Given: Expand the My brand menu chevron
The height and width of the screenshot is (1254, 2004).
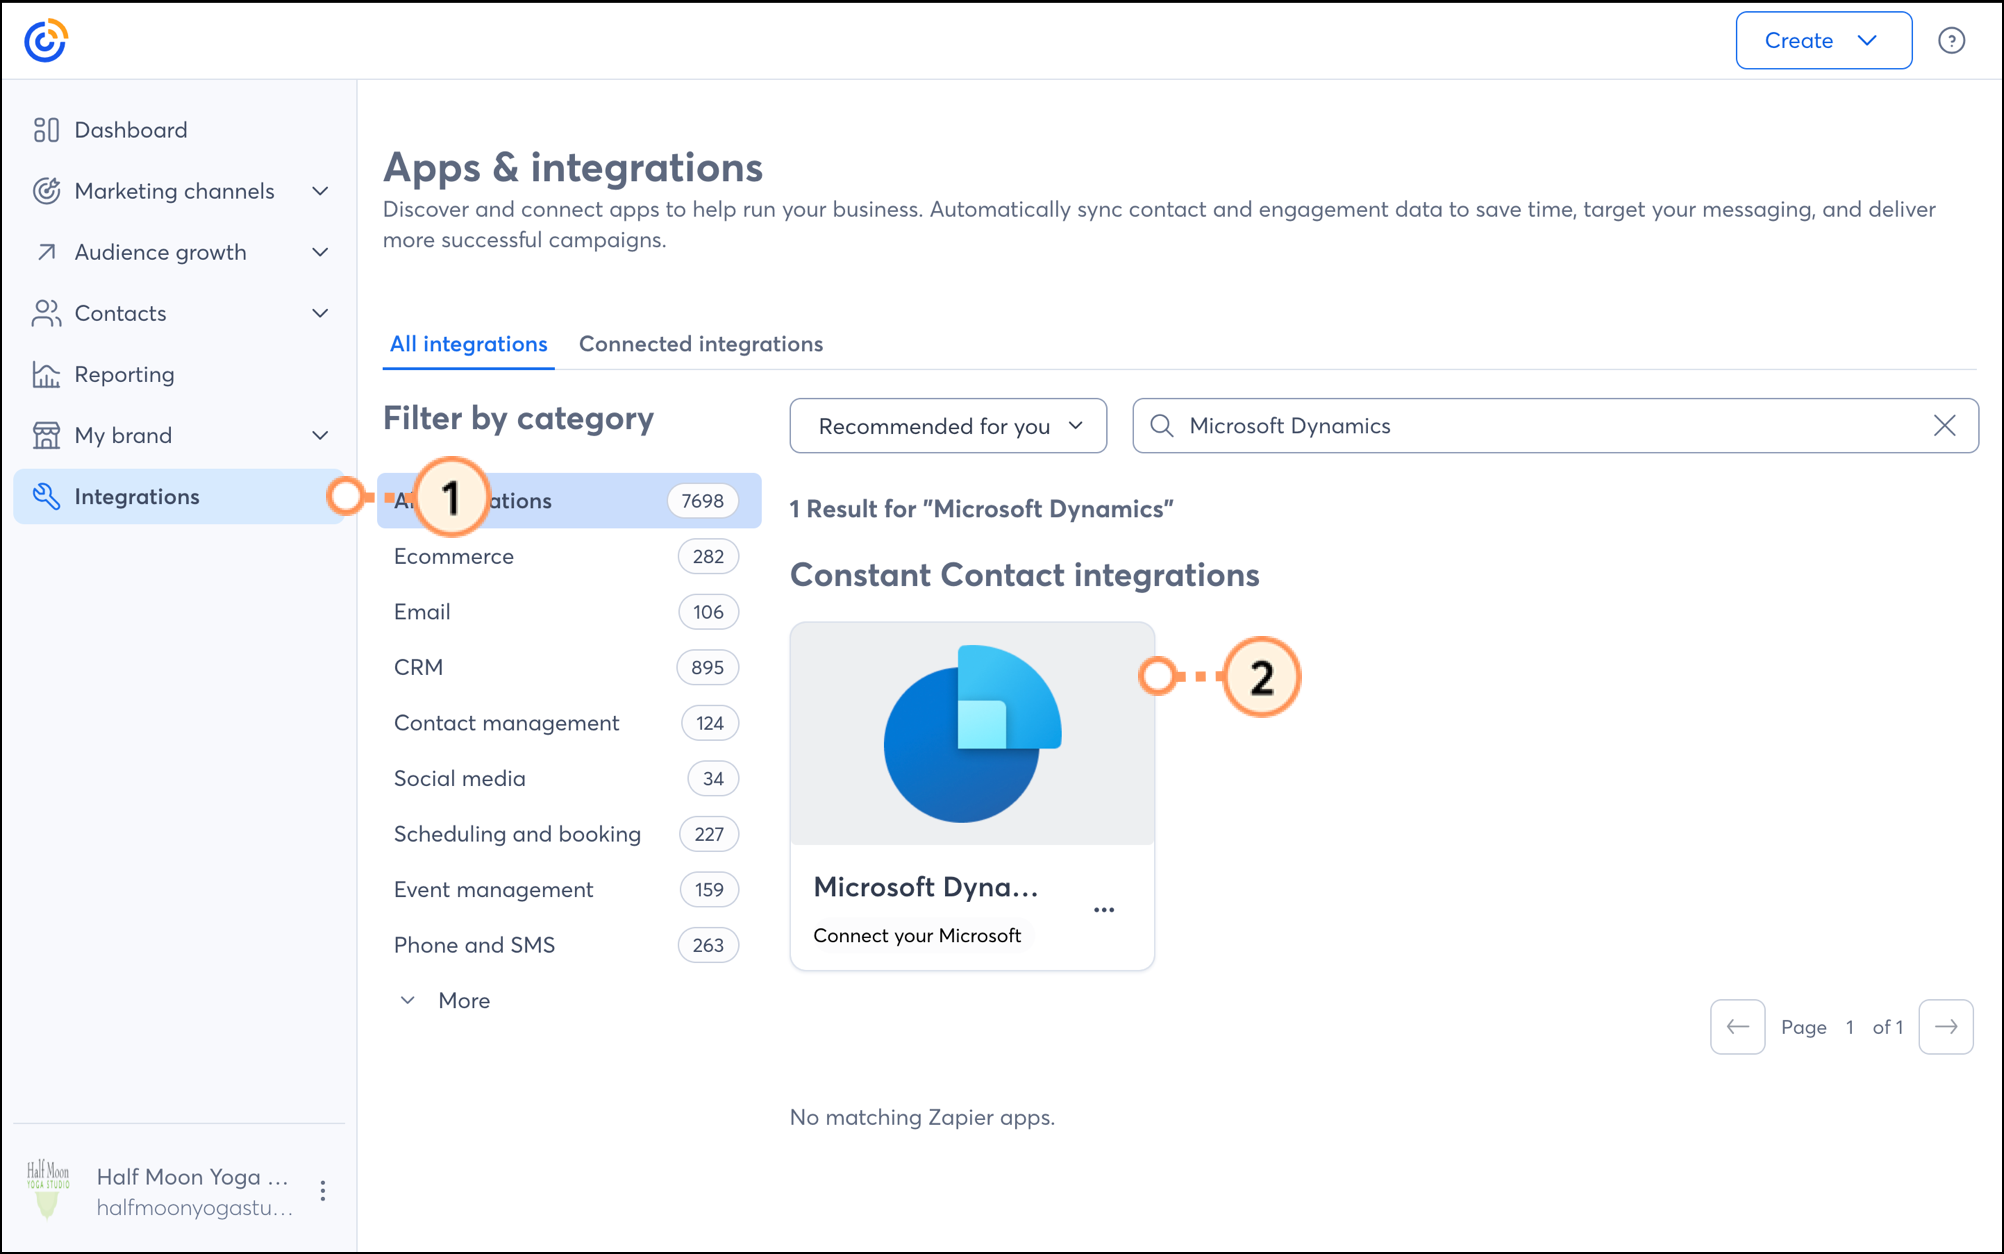Looking at the screenshot, I should point(320,435).
